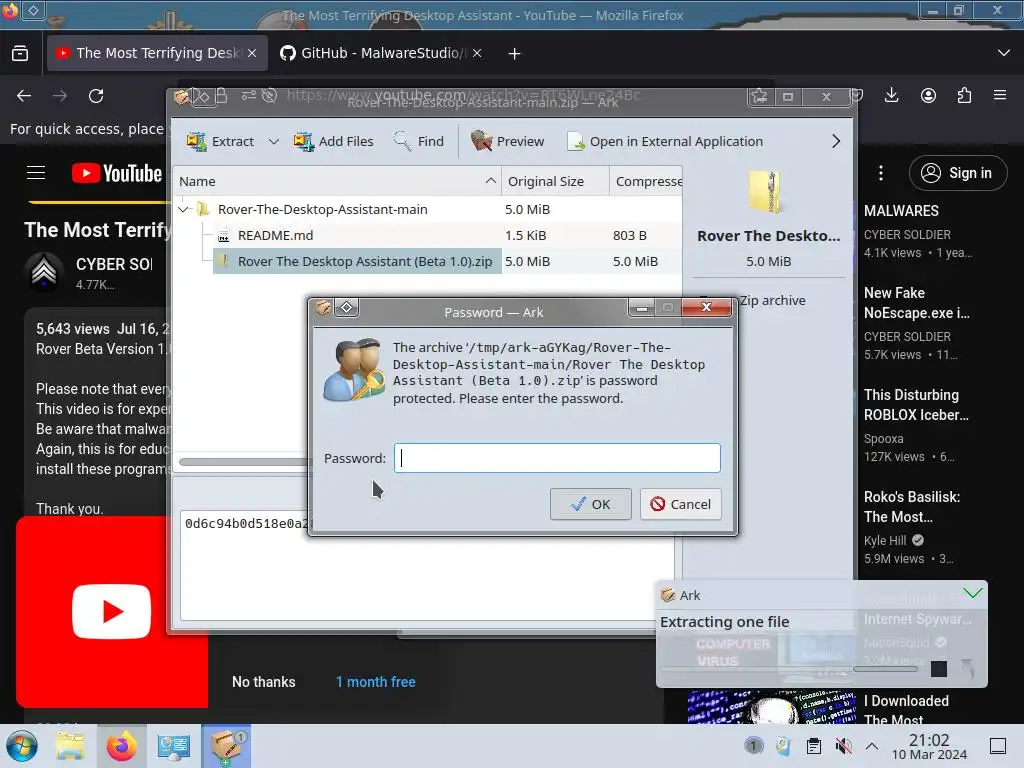The image size is (1024, 768).
Task: Click the Password dialog window menu icon
Action: click(323, 307)
